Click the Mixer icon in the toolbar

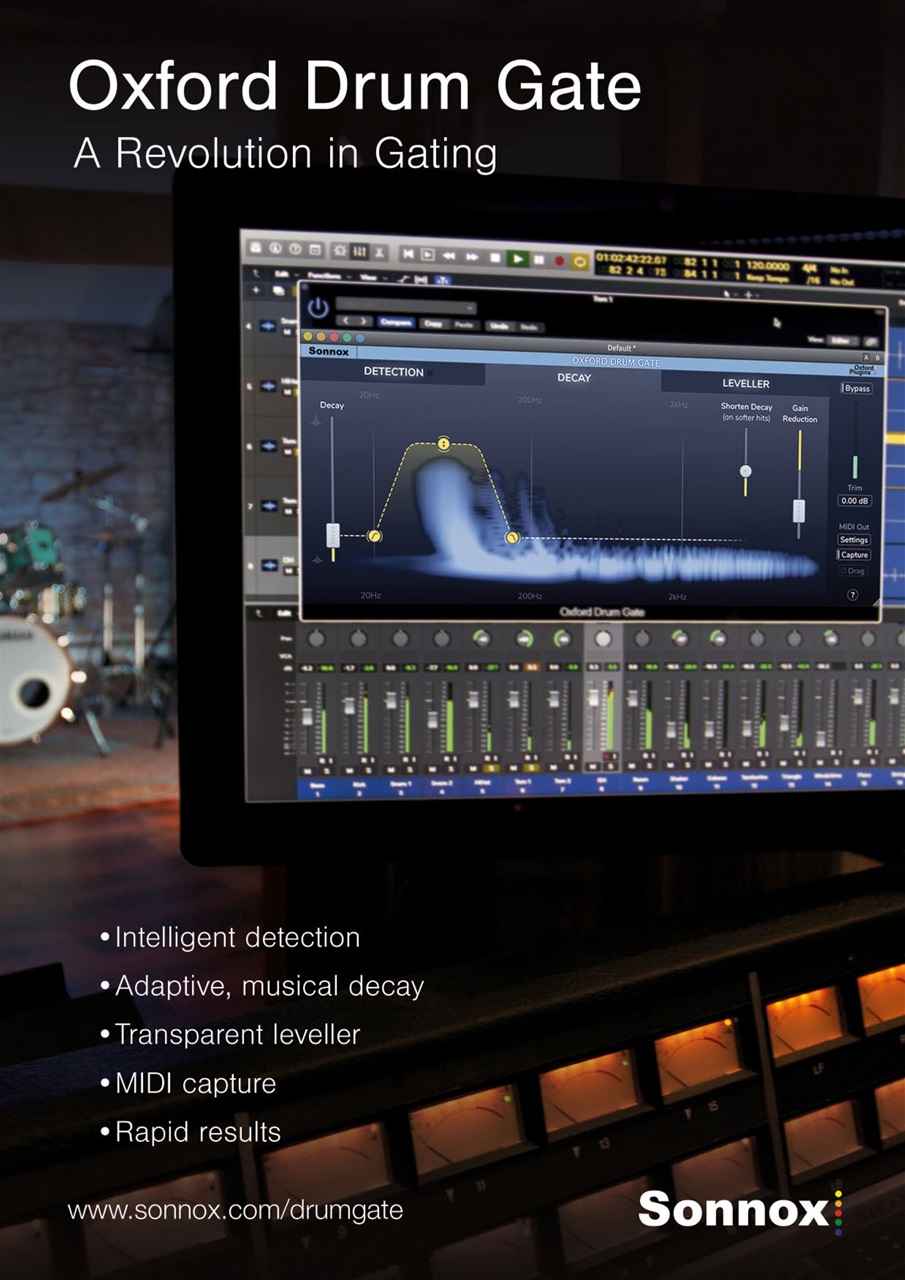click(x=360, y=250)
